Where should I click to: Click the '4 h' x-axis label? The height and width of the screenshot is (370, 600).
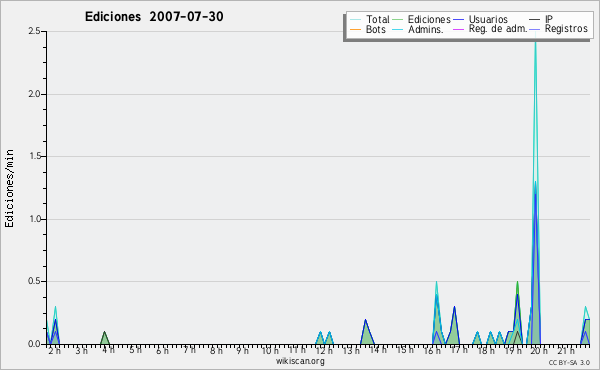click(108, 350)
